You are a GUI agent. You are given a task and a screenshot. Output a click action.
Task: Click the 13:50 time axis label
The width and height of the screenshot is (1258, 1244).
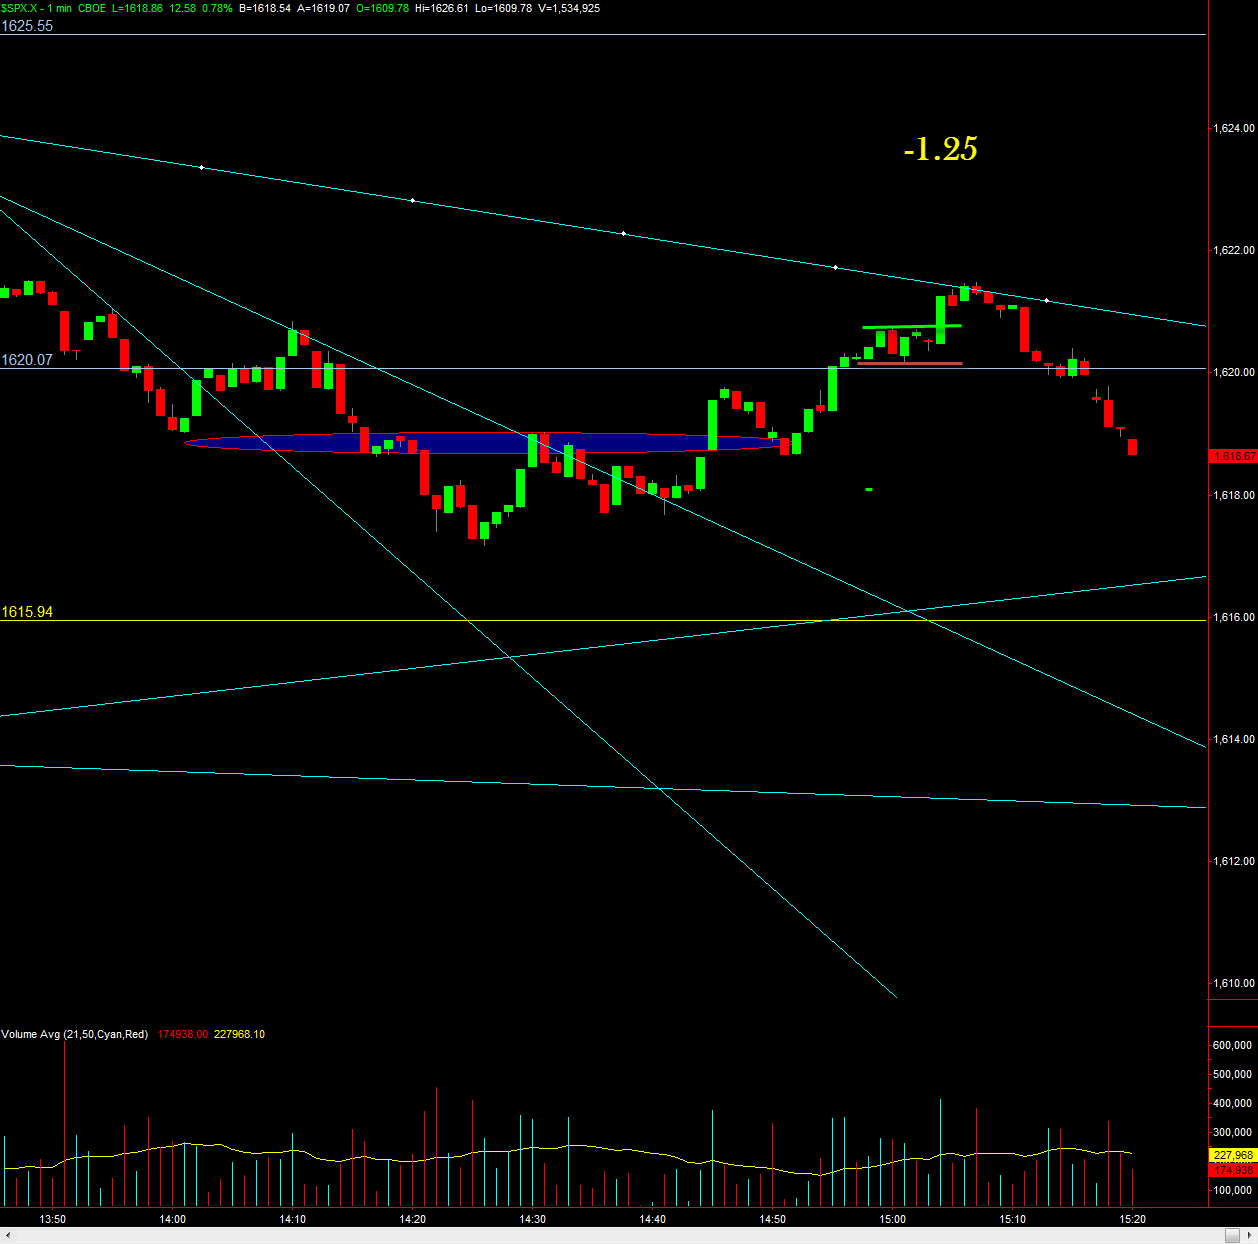52,1219
